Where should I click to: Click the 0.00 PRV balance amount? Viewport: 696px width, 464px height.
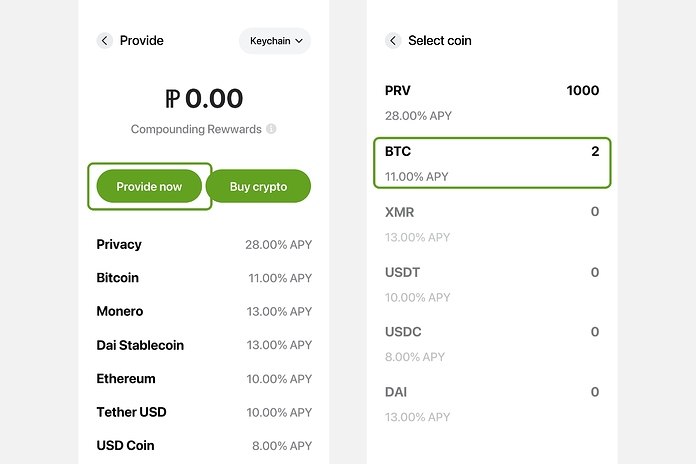[x=204, y=99]
